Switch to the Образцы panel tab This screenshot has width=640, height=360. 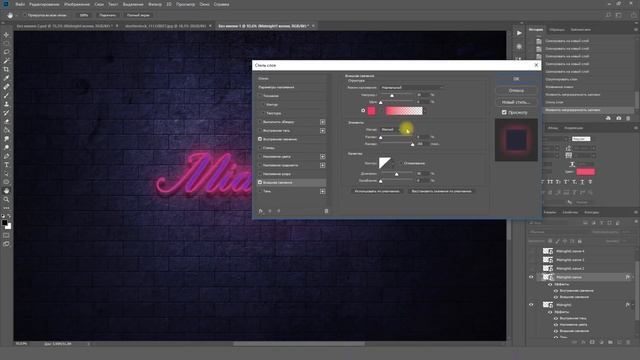(557, 29)
